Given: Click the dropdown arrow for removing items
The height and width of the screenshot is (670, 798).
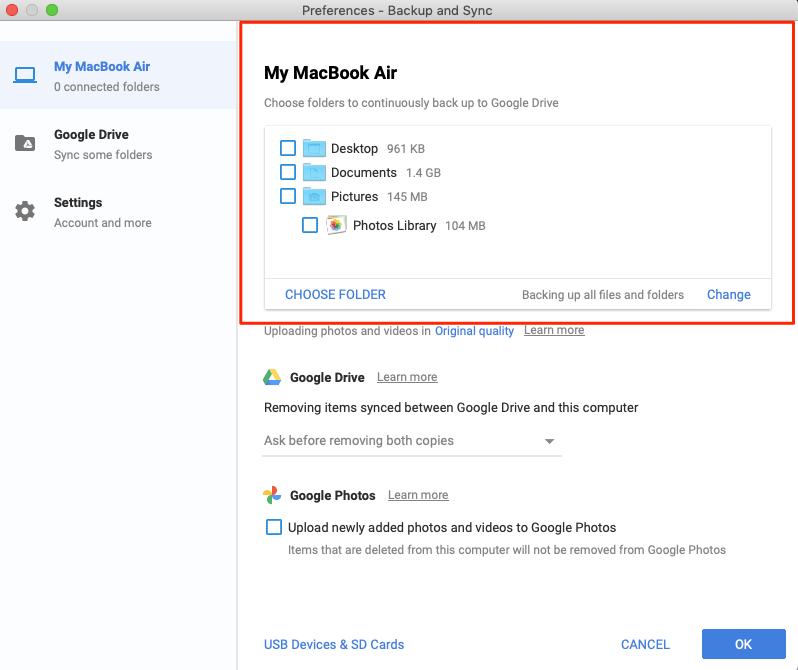Looking at the screenshot, I should tap(549, 441).
